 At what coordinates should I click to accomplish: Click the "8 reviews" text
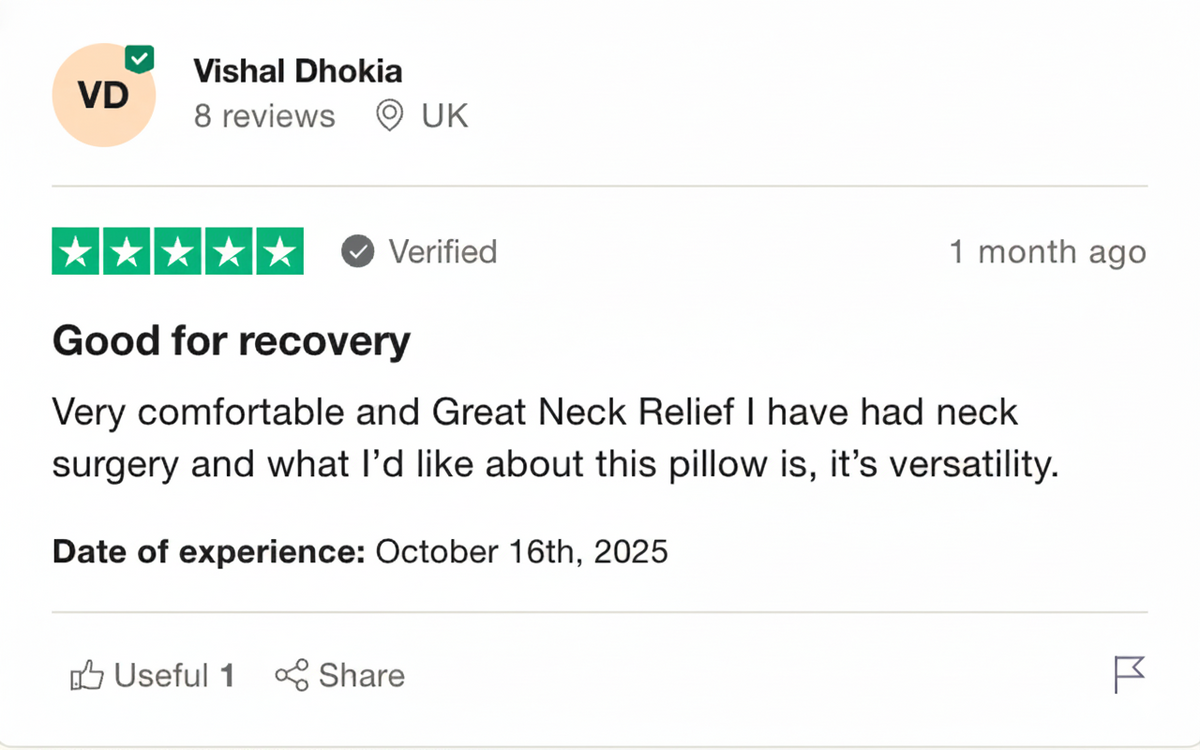pos(264,116)
